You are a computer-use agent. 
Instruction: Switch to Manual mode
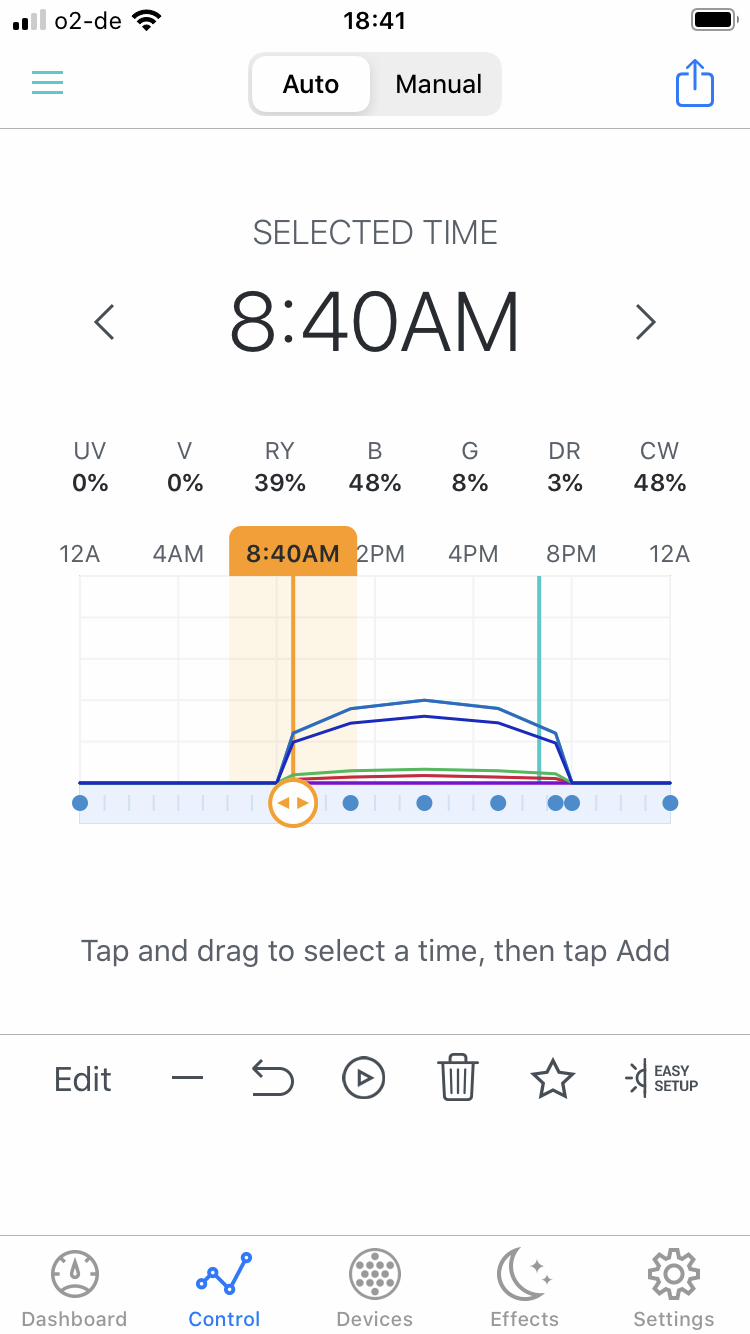(438, 84)
